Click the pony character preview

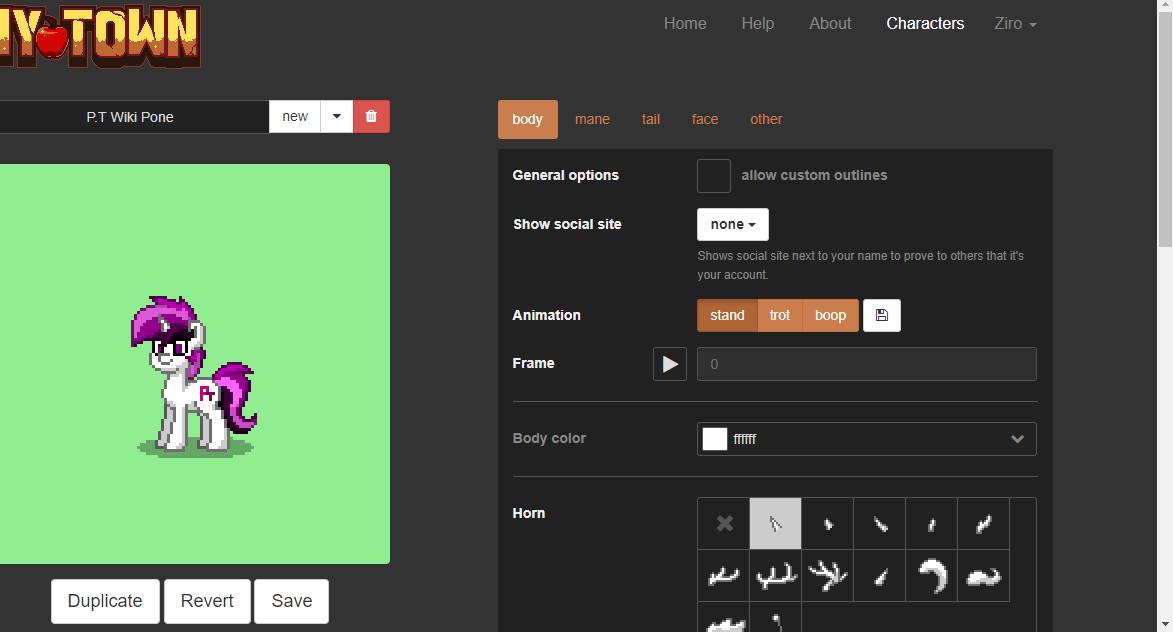[x=195, y=374]
